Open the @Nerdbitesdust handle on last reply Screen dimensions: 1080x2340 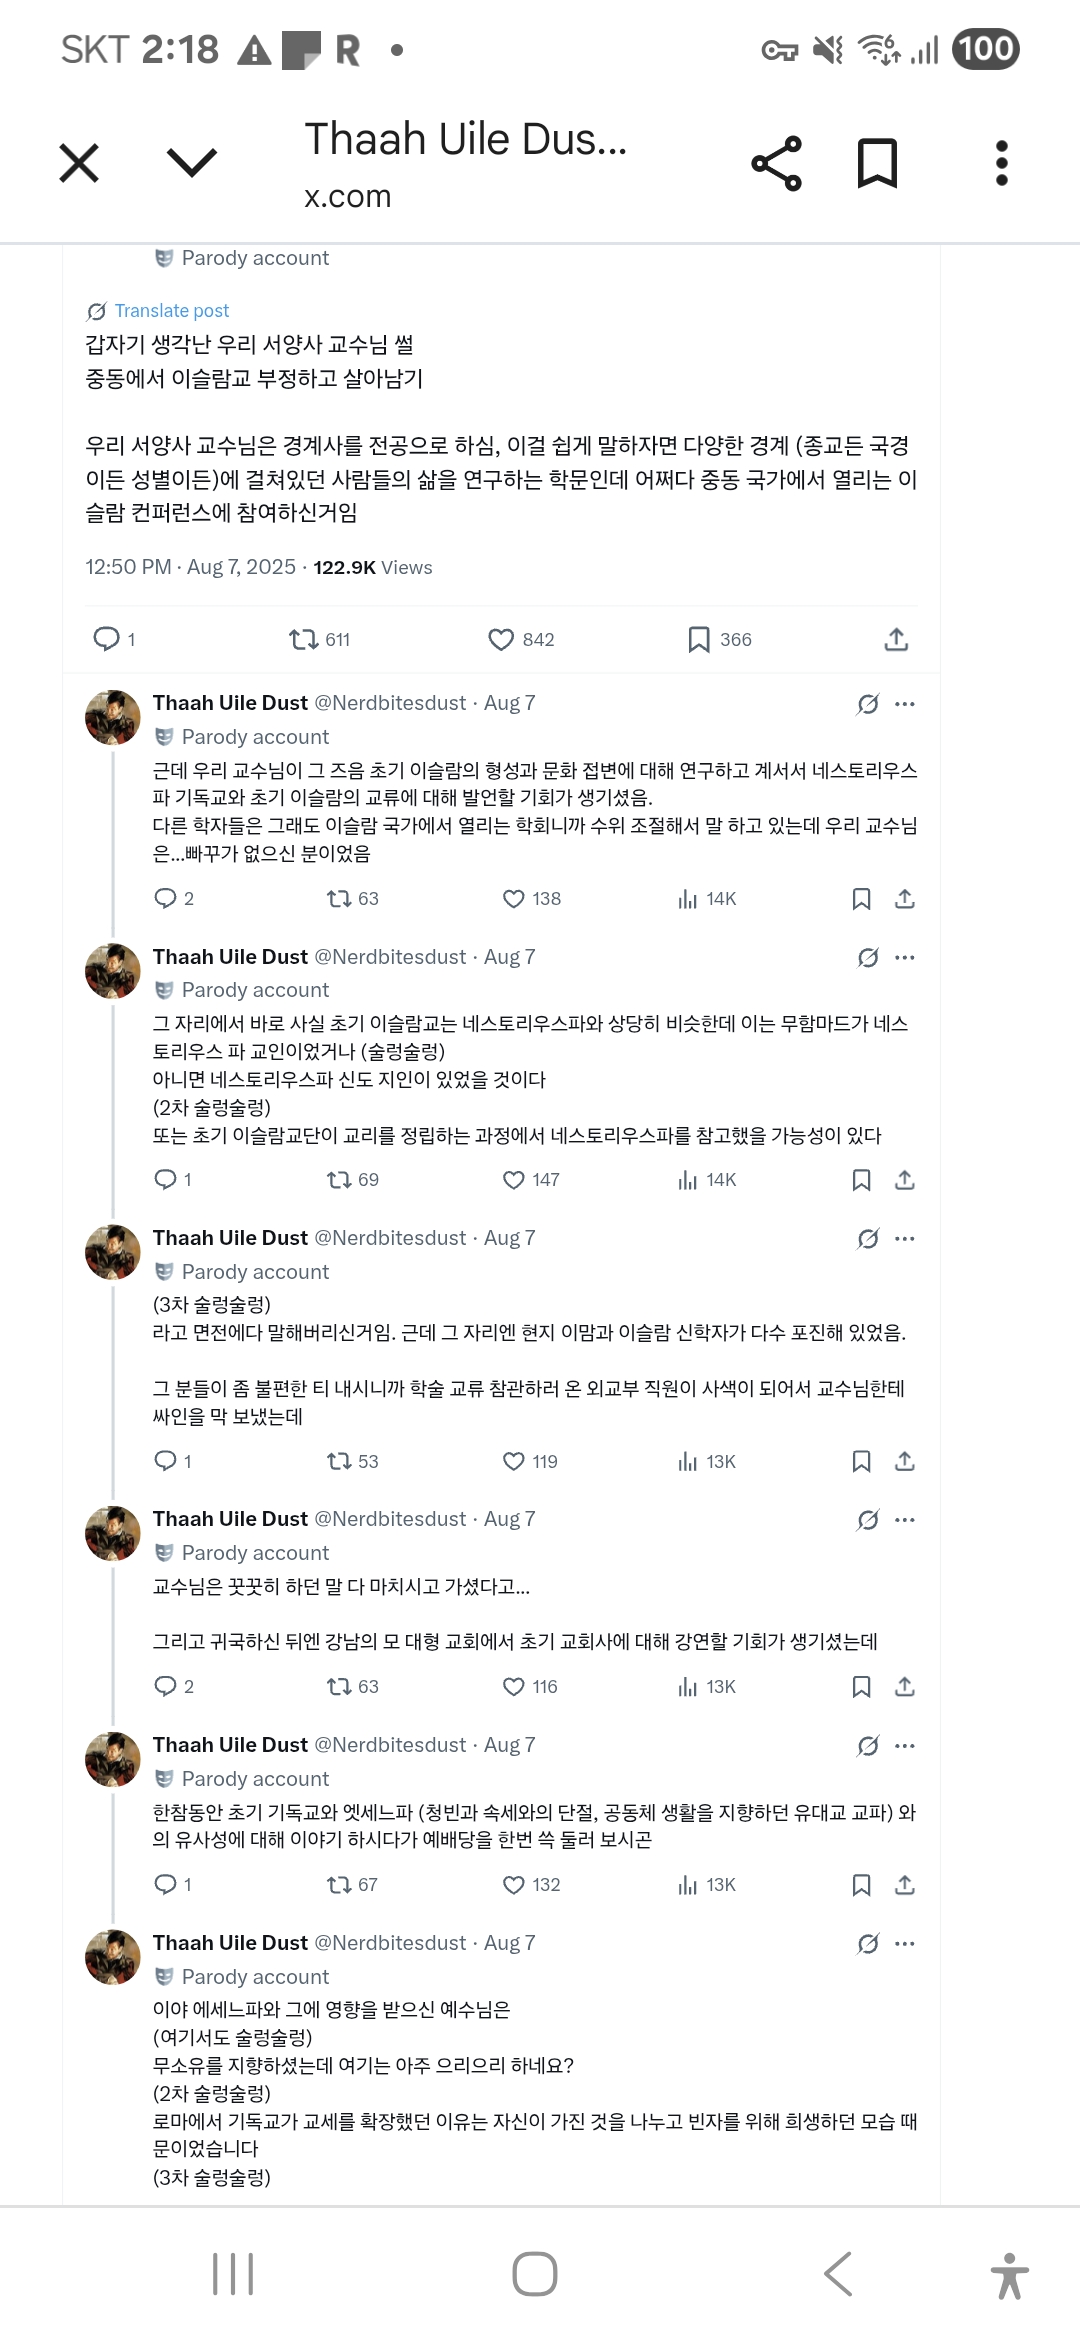coord(390,1943)
